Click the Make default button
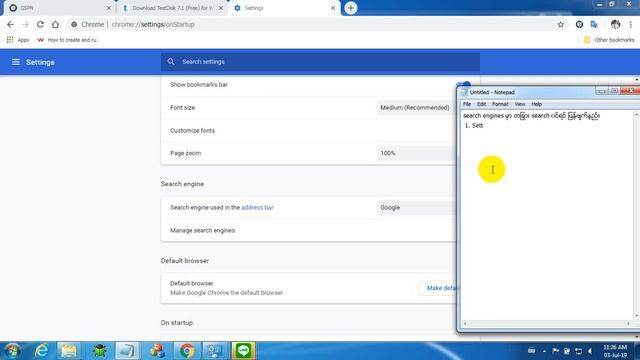 tap(438, 288)
